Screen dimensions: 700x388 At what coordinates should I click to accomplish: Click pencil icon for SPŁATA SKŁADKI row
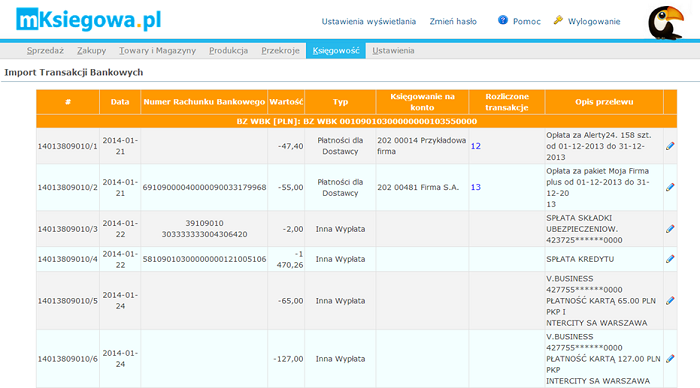coord(670,229)
